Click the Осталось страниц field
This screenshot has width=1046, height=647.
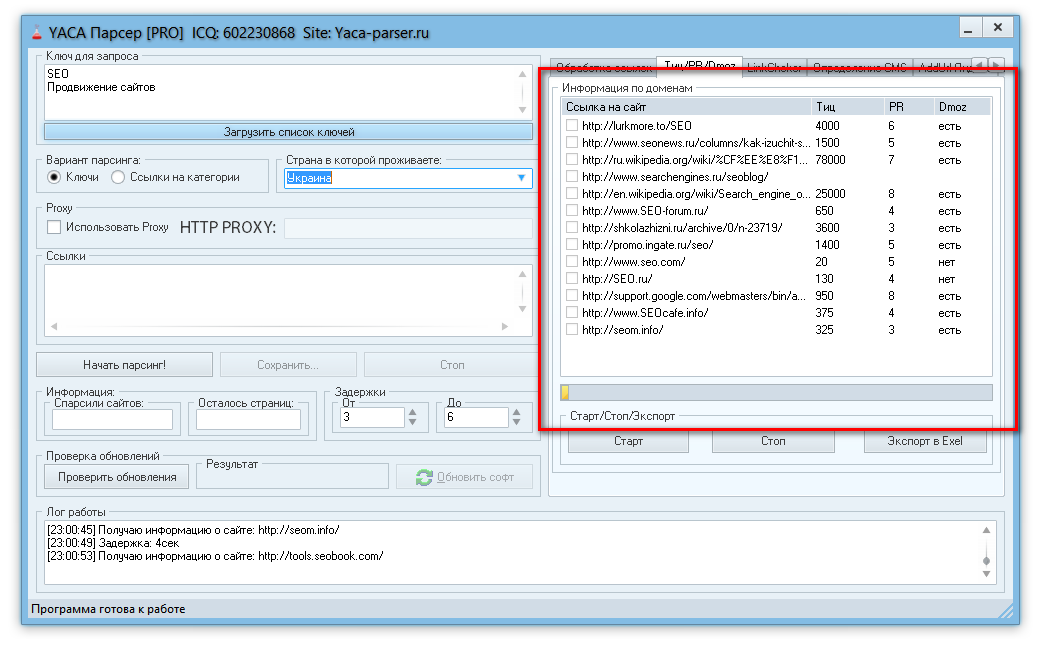(248, 420)
